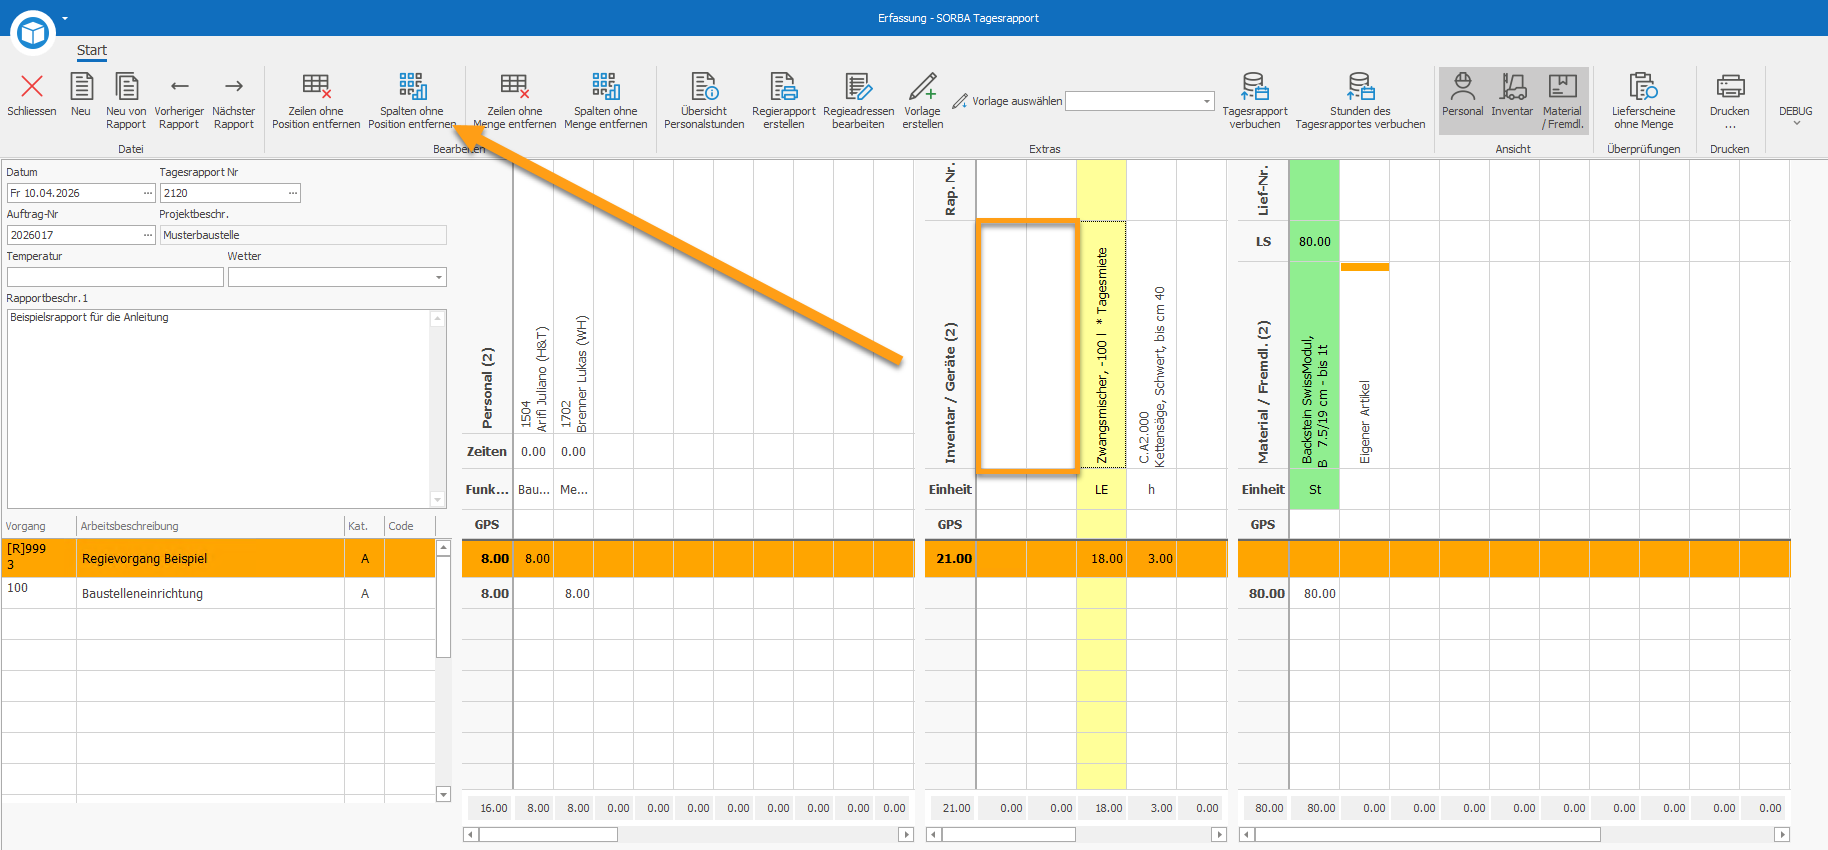The image size is (1828, 850).
Task: Select the Start ribbon tab
Action: coord(92,50)
